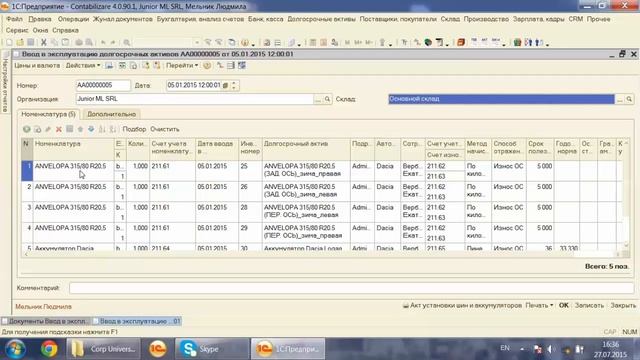Move row up with the up arrow icon
640x360 pixels.
click(80, 129)
